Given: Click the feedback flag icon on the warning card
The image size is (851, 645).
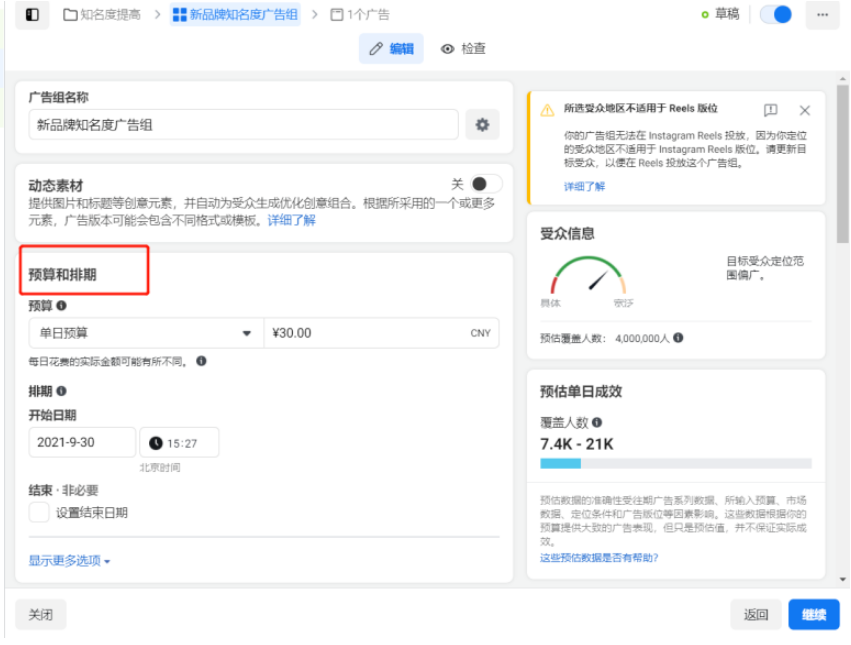Looking at the screenshot, I should coord(772,109).
